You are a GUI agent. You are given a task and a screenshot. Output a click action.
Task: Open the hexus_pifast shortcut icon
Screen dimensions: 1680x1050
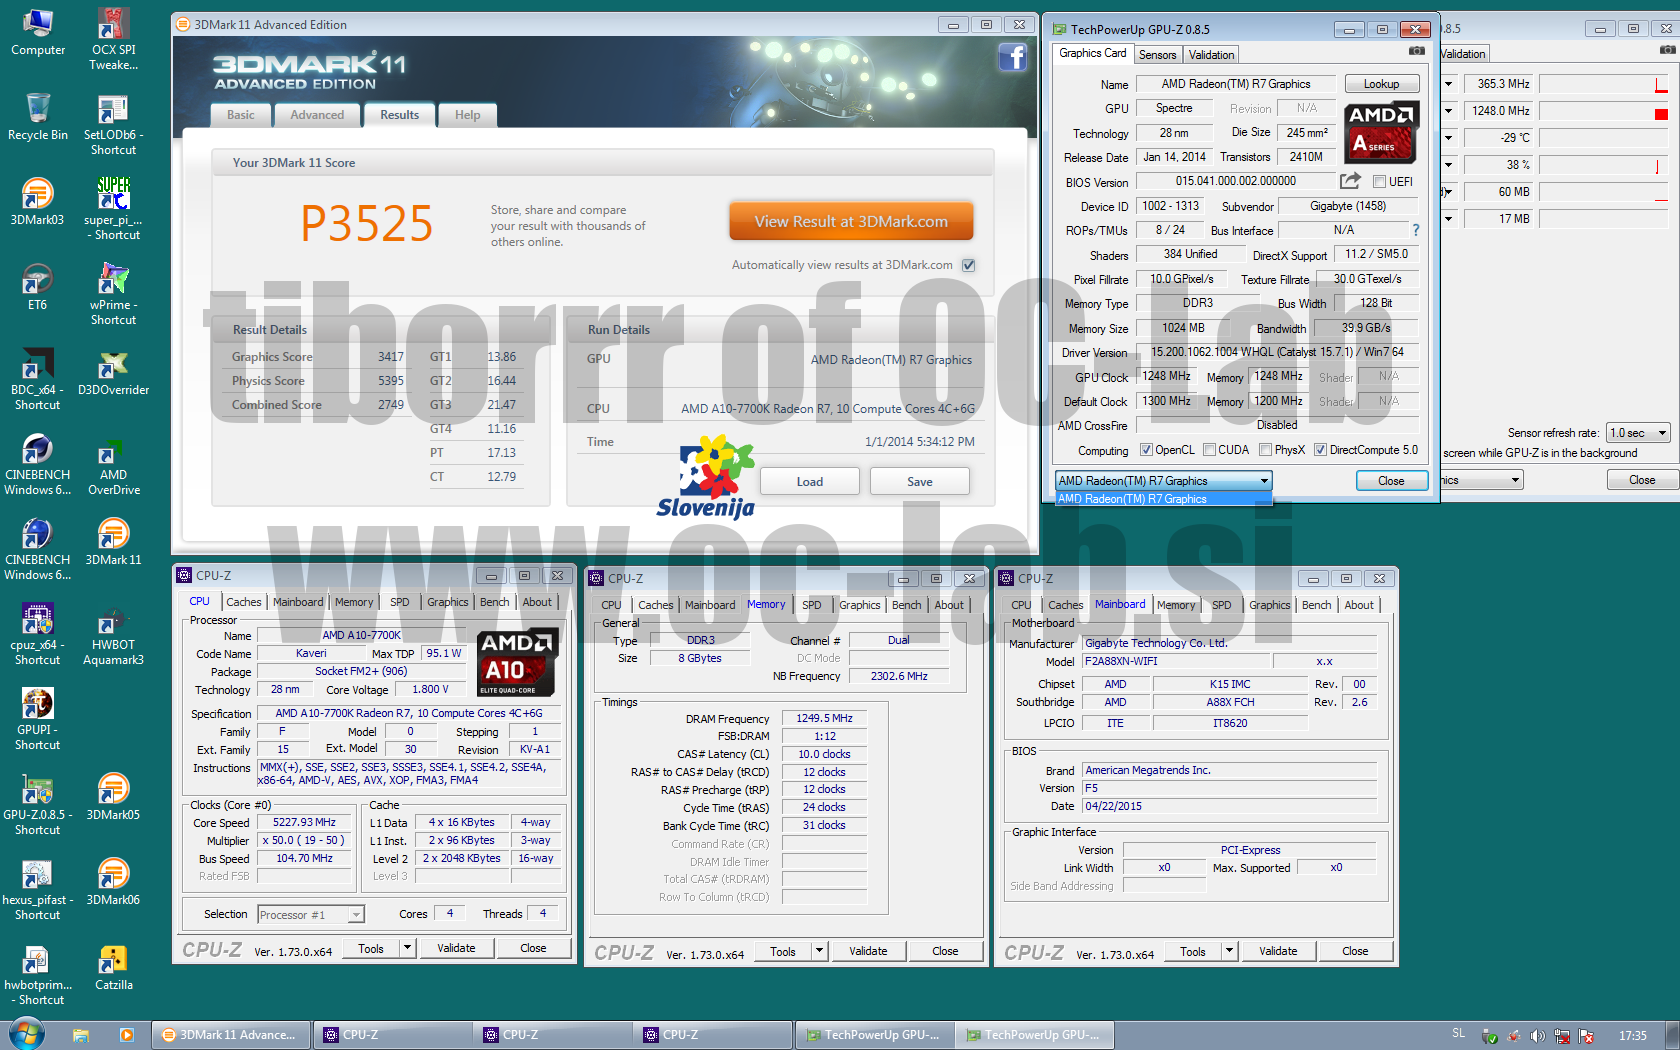pos(37,890)
